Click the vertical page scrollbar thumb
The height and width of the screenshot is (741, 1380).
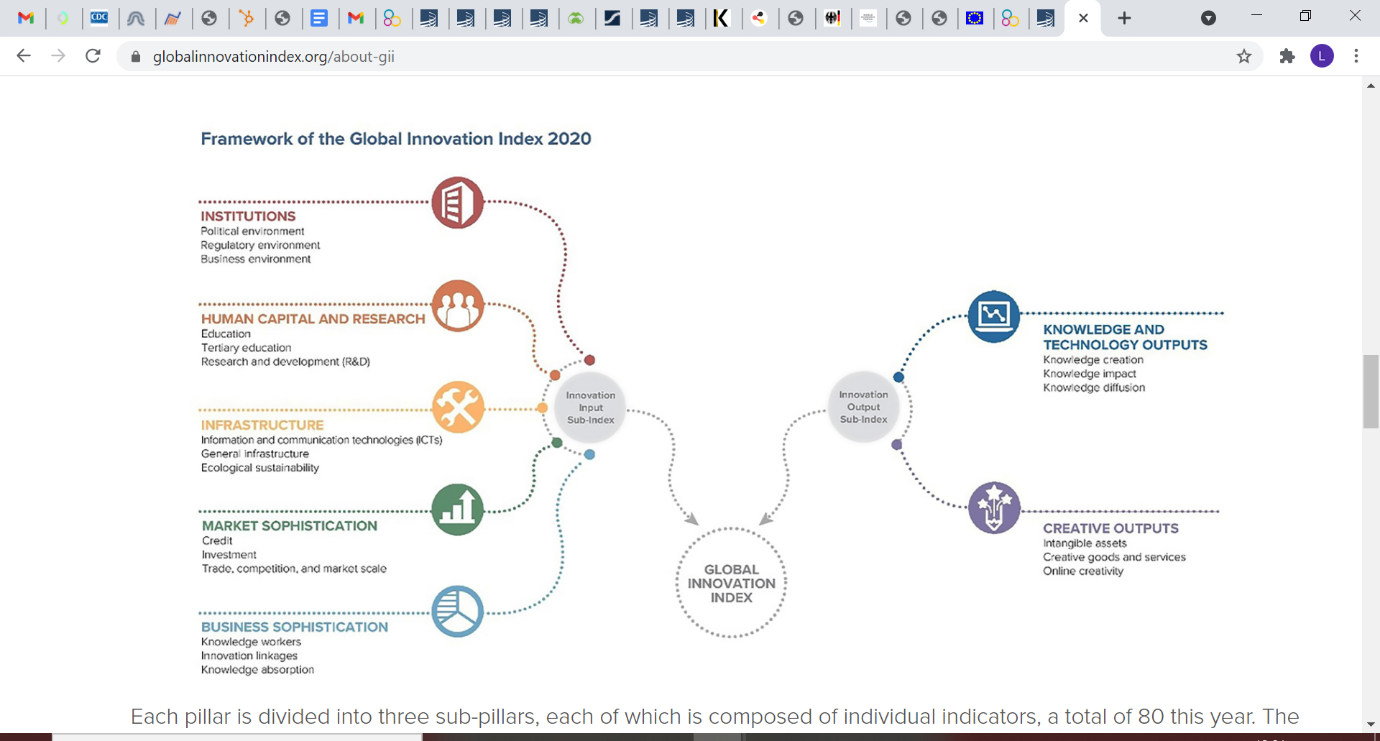[x=1370, y=391]
